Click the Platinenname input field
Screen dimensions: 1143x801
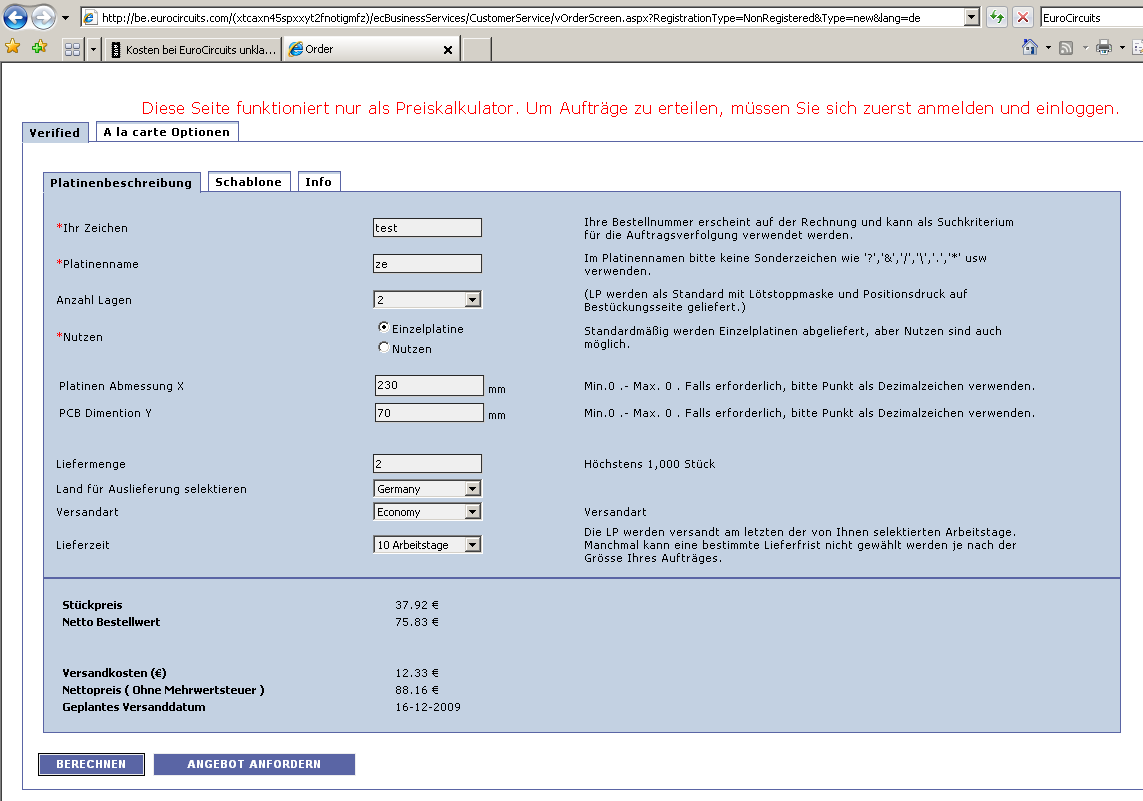coord(427,263)
